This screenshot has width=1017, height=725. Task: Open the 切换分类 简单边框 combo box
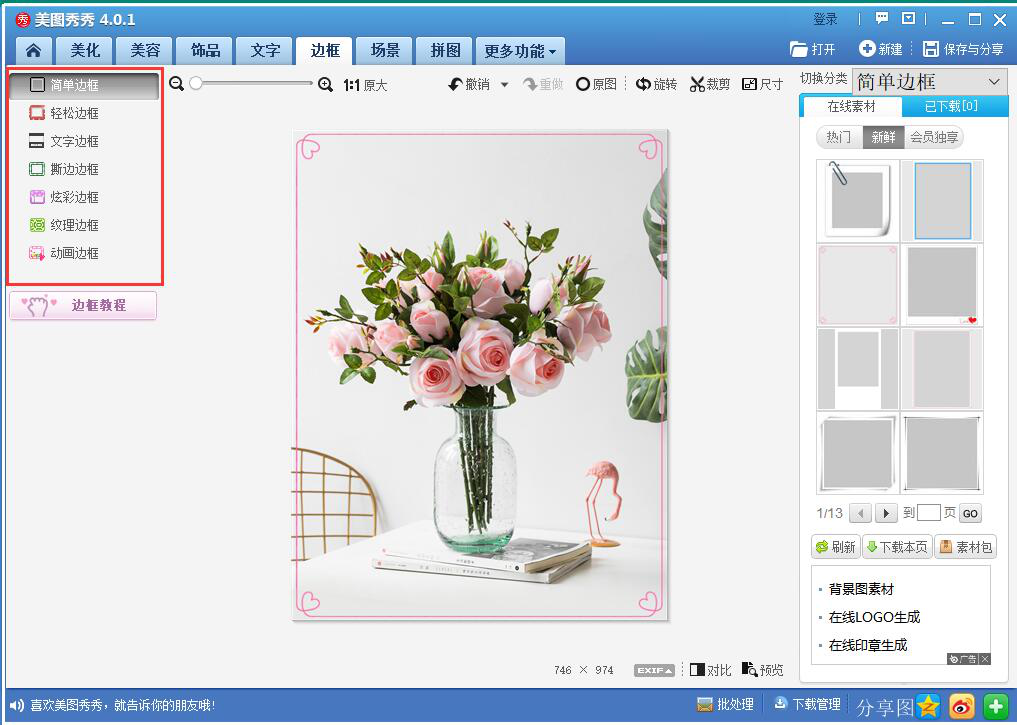tap(930, 82)
